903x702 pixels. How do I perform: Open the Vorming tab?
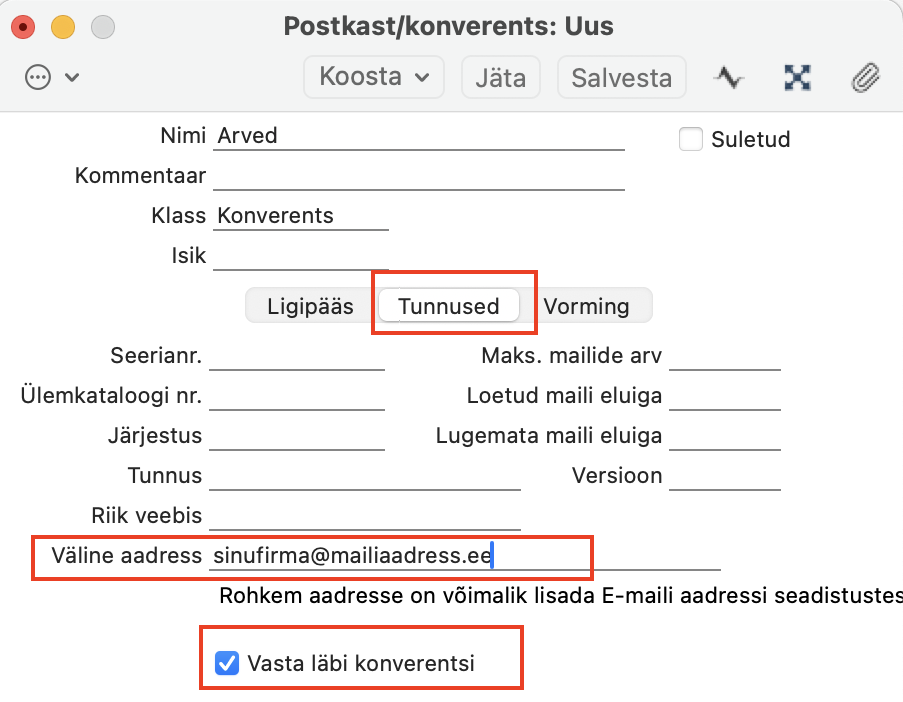coord(587,306)
